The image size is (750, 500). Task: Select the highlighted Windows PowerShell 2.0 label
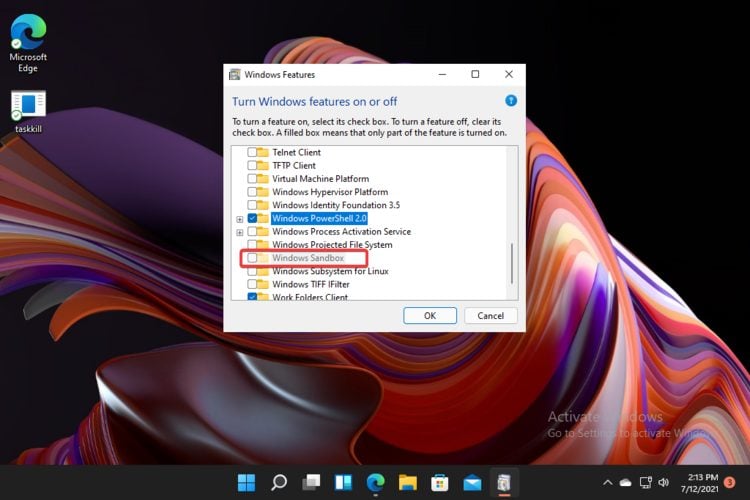[319, 218]
